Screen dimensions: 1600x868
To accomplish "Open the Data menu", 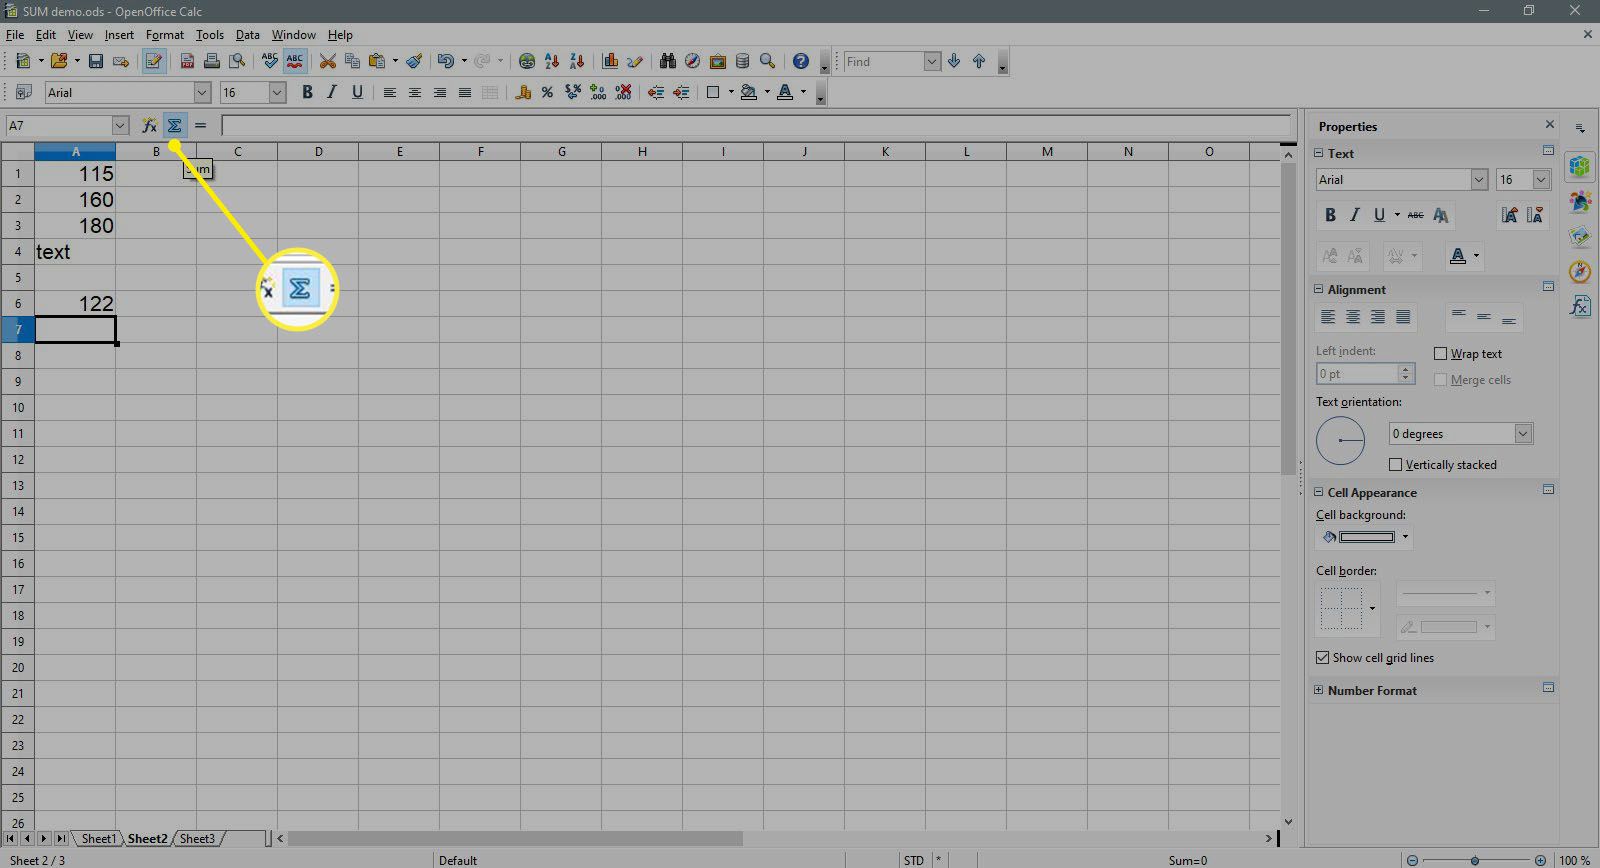I will pyautogui.click(x=247, y=34).
